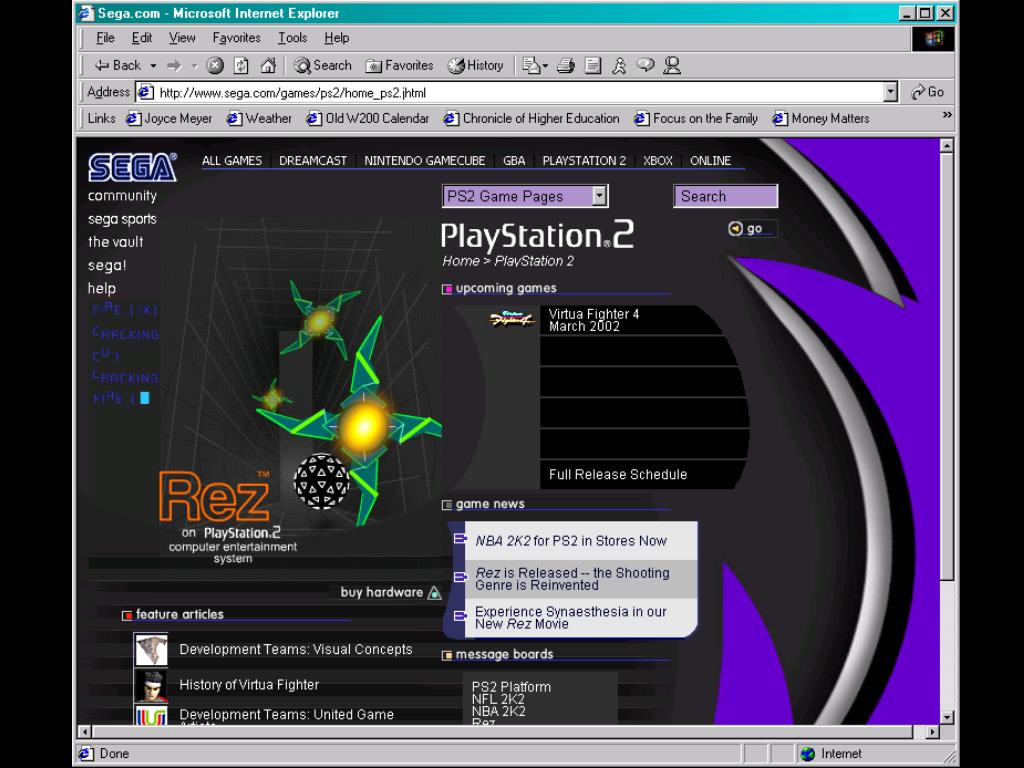This screenshot has width=1024, height=768.
Task: Click the Visual Concepts article thumbnail
Action: [x=151, y=650]
